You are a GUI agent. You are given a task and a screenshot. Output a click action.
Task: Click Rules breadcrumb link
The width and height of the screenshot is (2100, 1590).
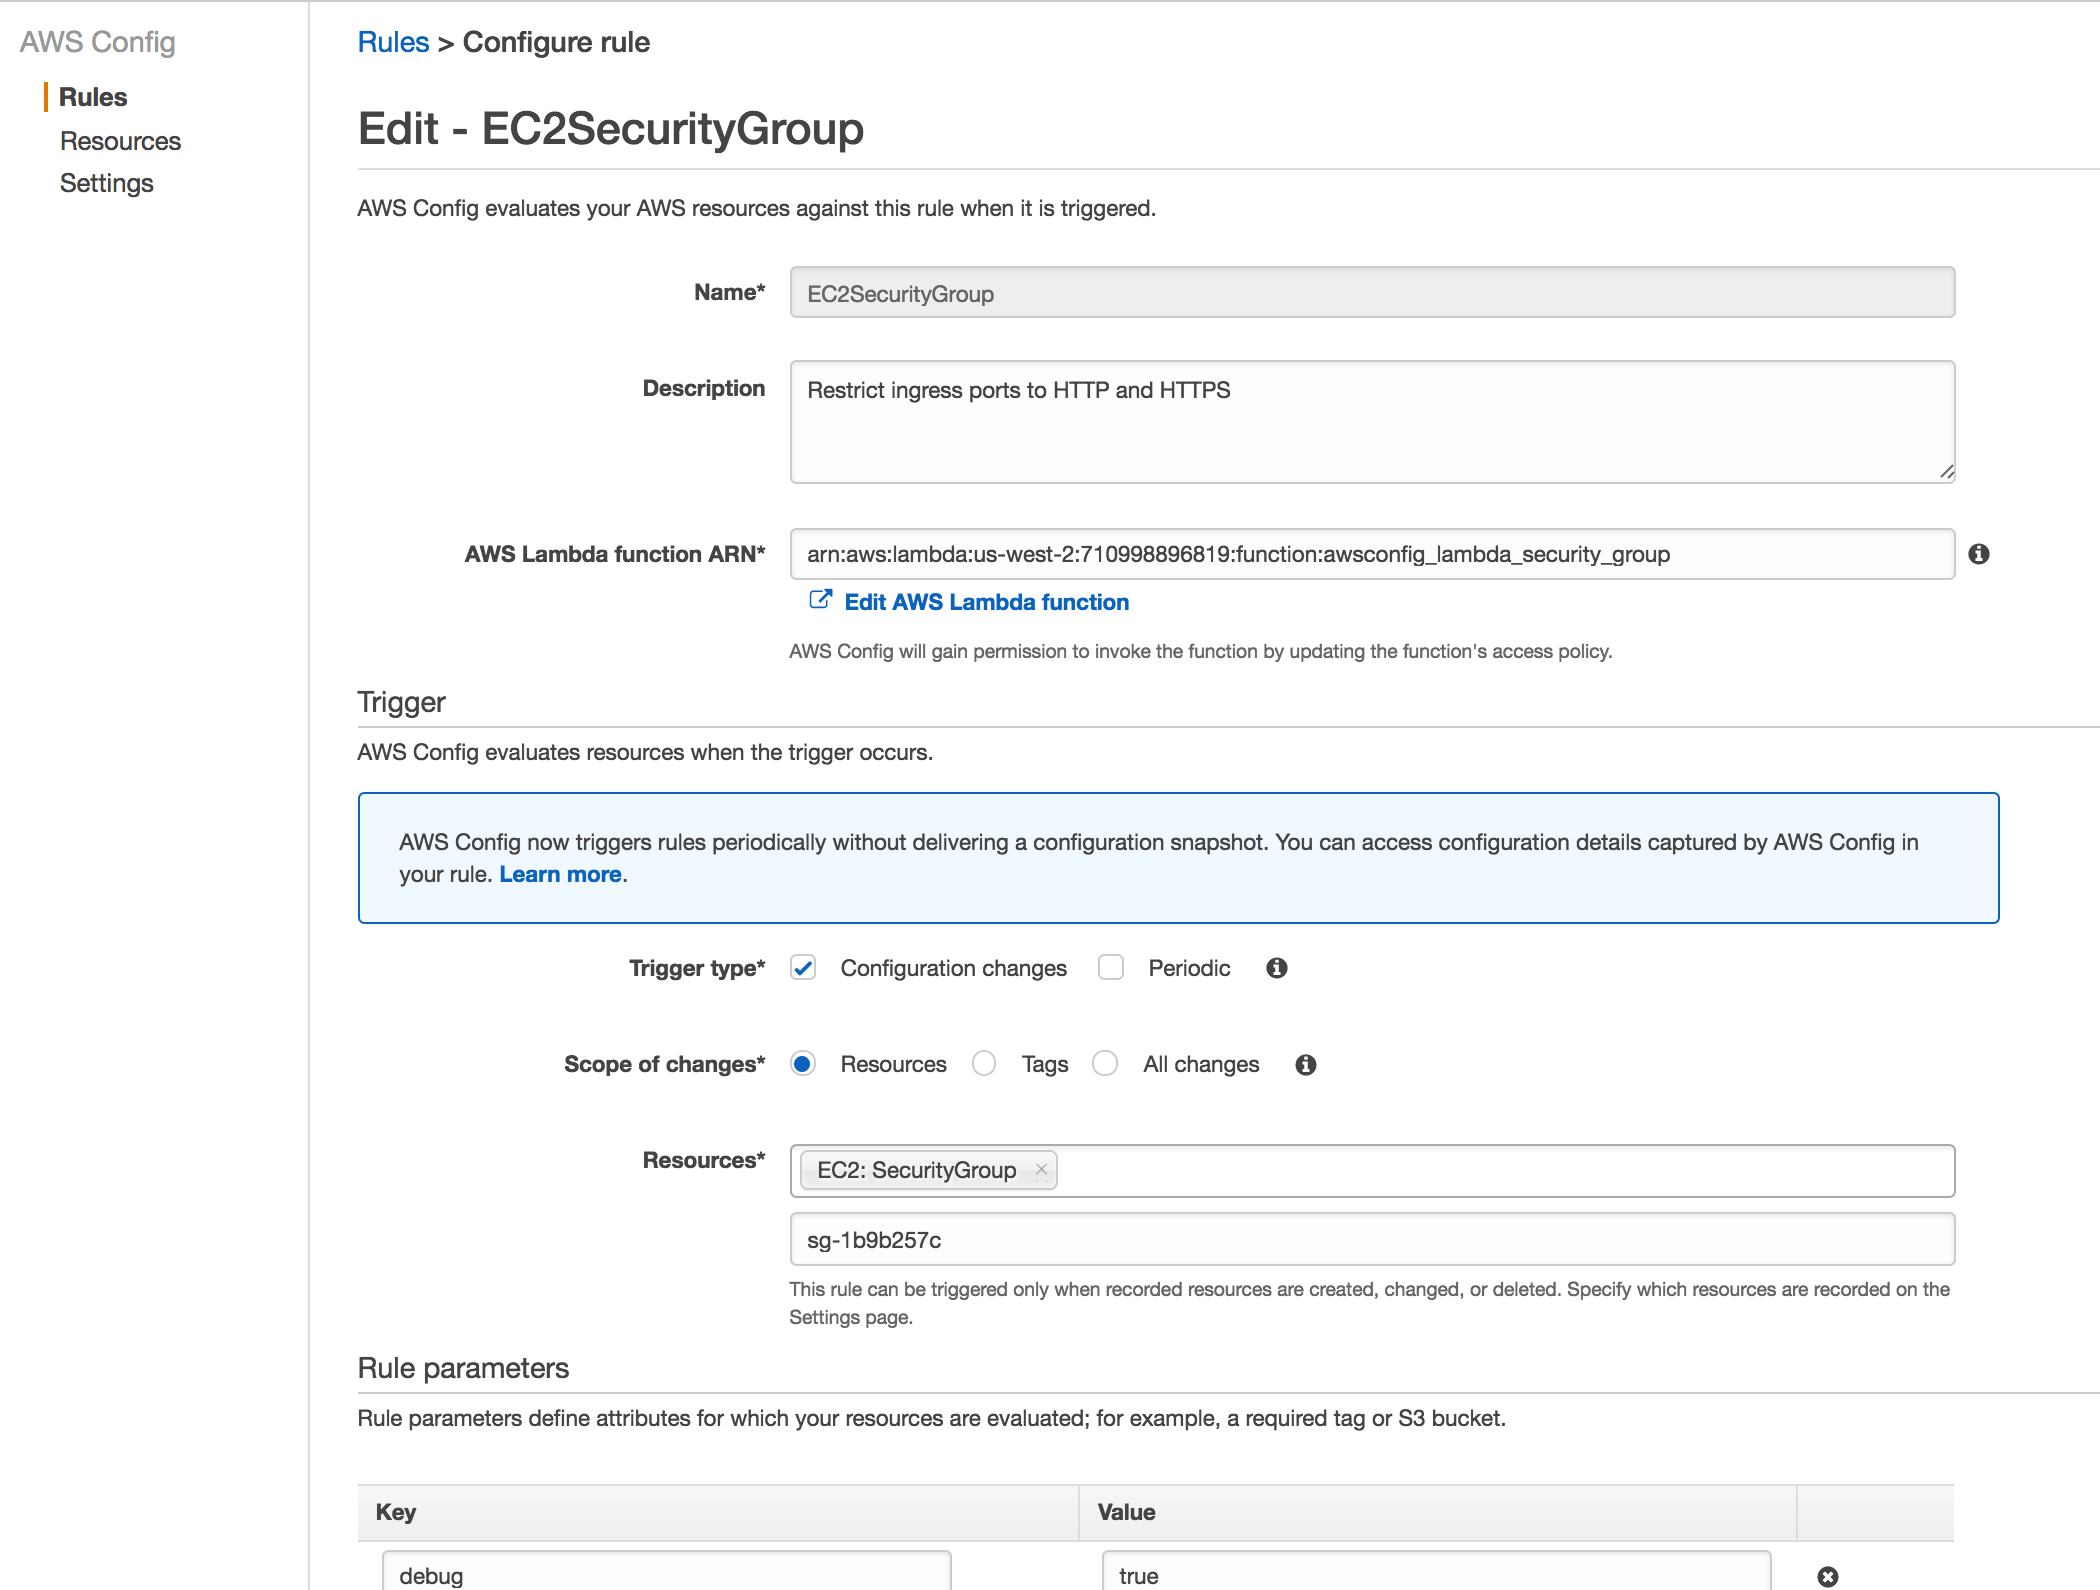coord(393,42)
